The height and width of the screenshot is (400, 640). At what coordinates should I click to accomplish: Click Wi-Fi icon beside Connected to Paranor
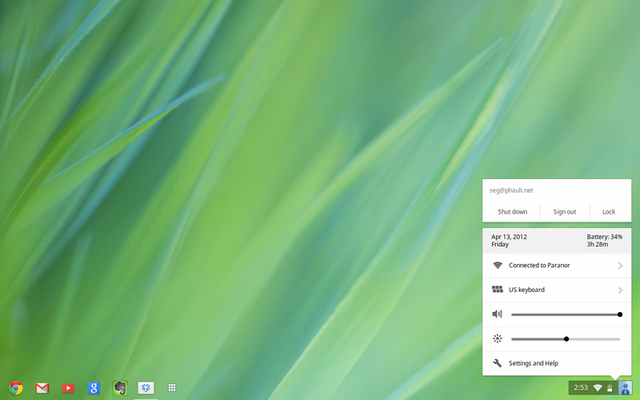(x=497, y=265)
